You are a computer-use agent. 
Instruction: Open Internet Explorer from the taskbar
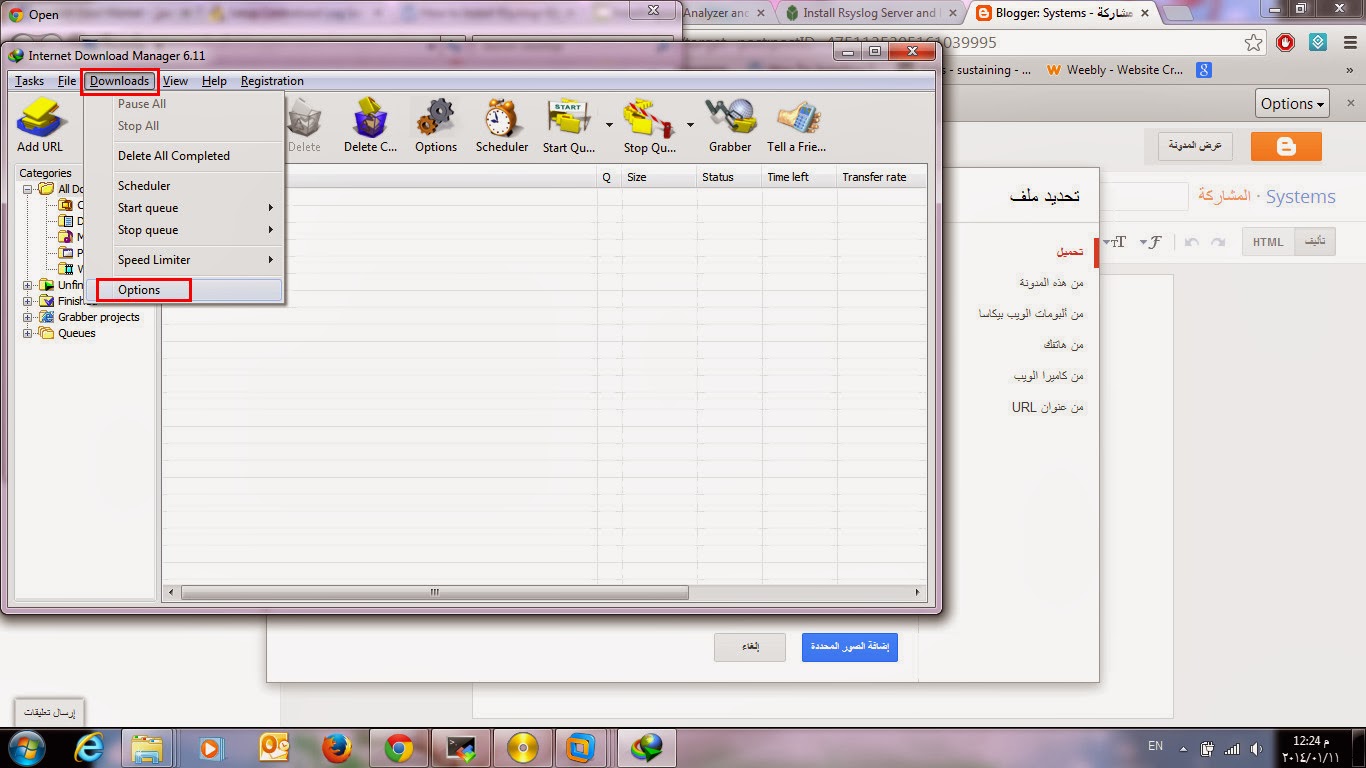(x=89, y=747)
